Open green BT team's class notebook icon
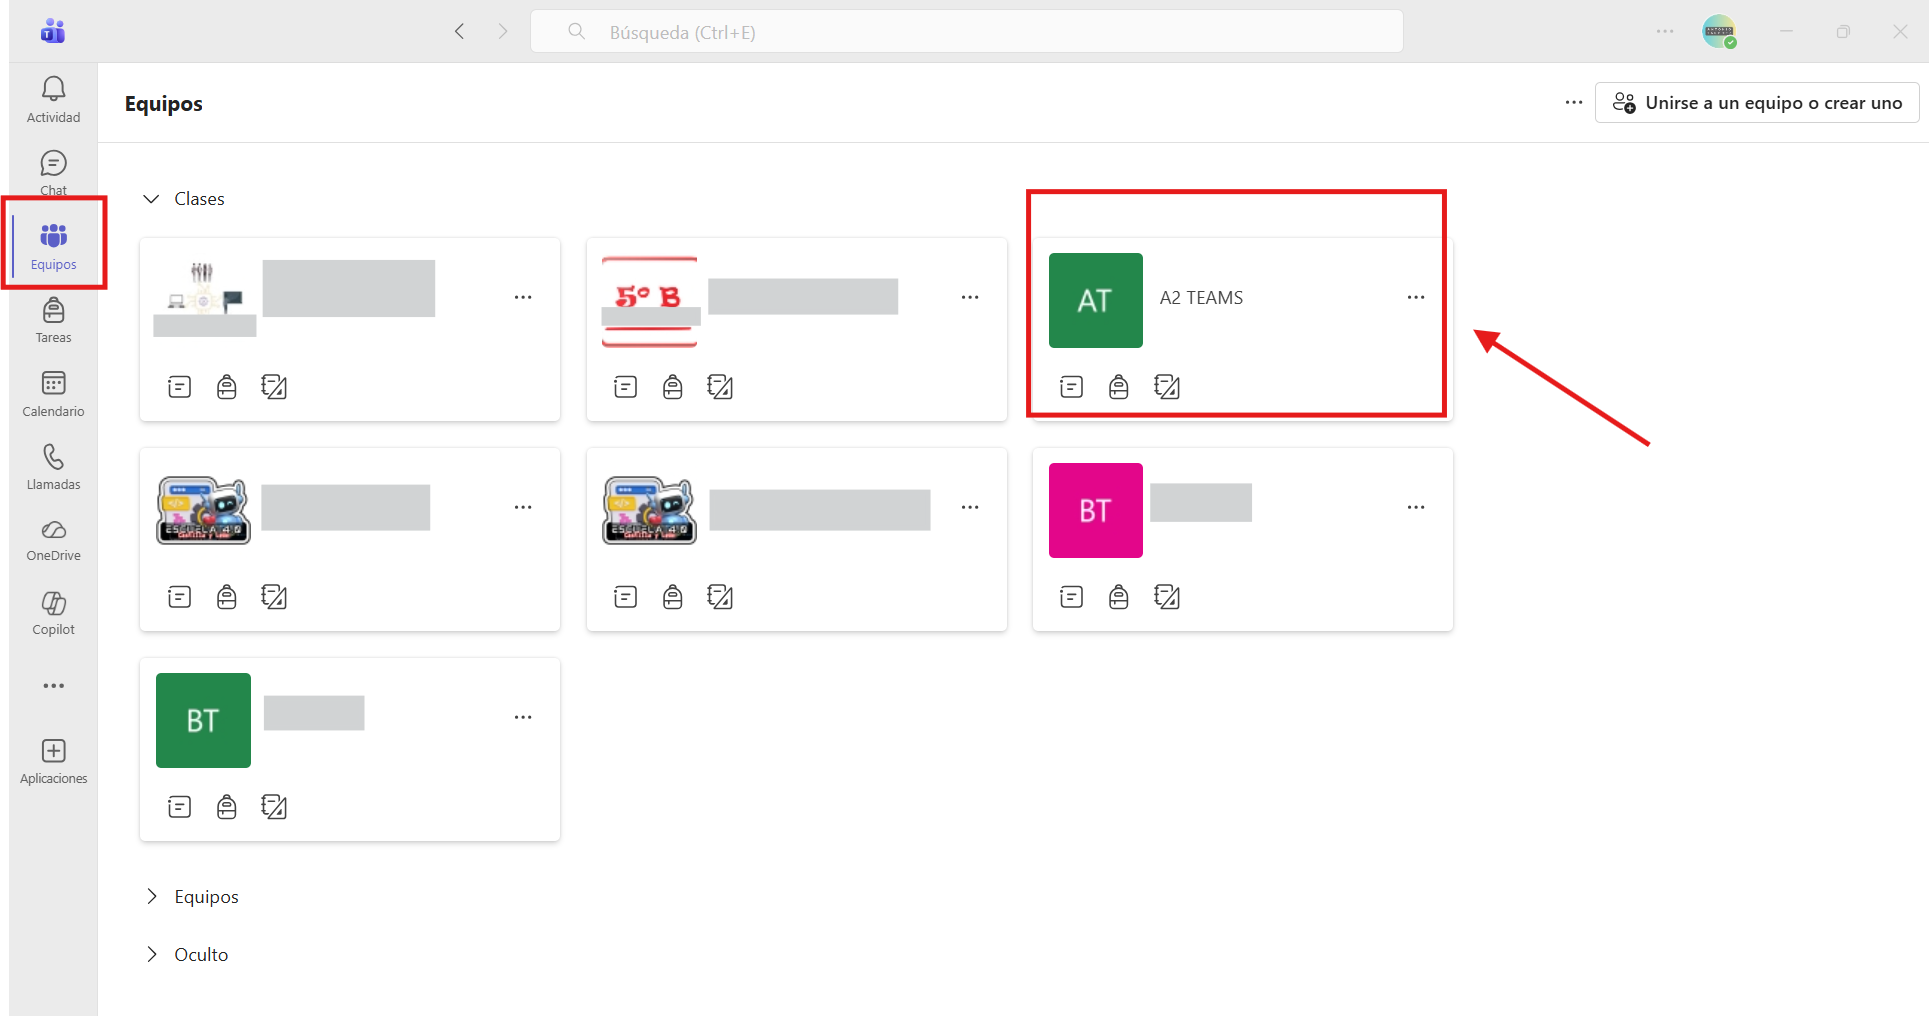Screen dimensions: 1929x1016 click(274, 807)
